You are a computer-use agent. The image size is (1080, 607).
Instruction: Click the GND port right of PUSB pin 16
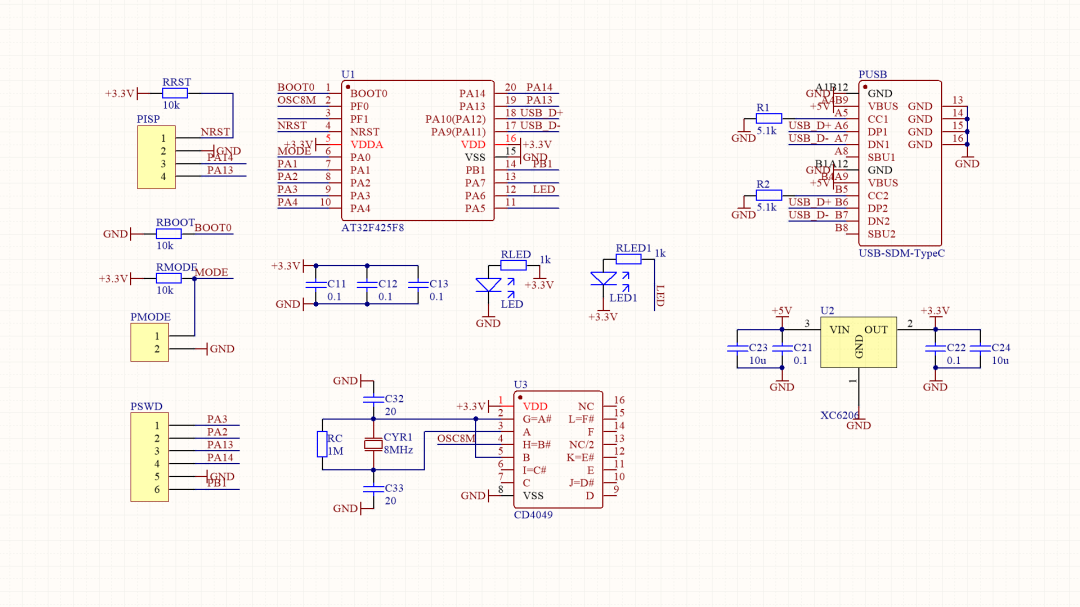(x=967, y=162)
